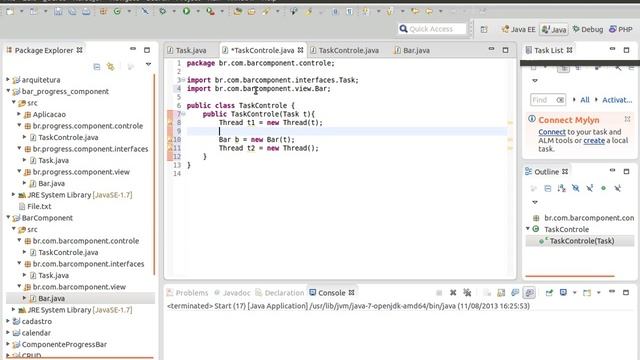Switch to Debug perspective
This screenshot has height=360, width=640.
(588, 29)
